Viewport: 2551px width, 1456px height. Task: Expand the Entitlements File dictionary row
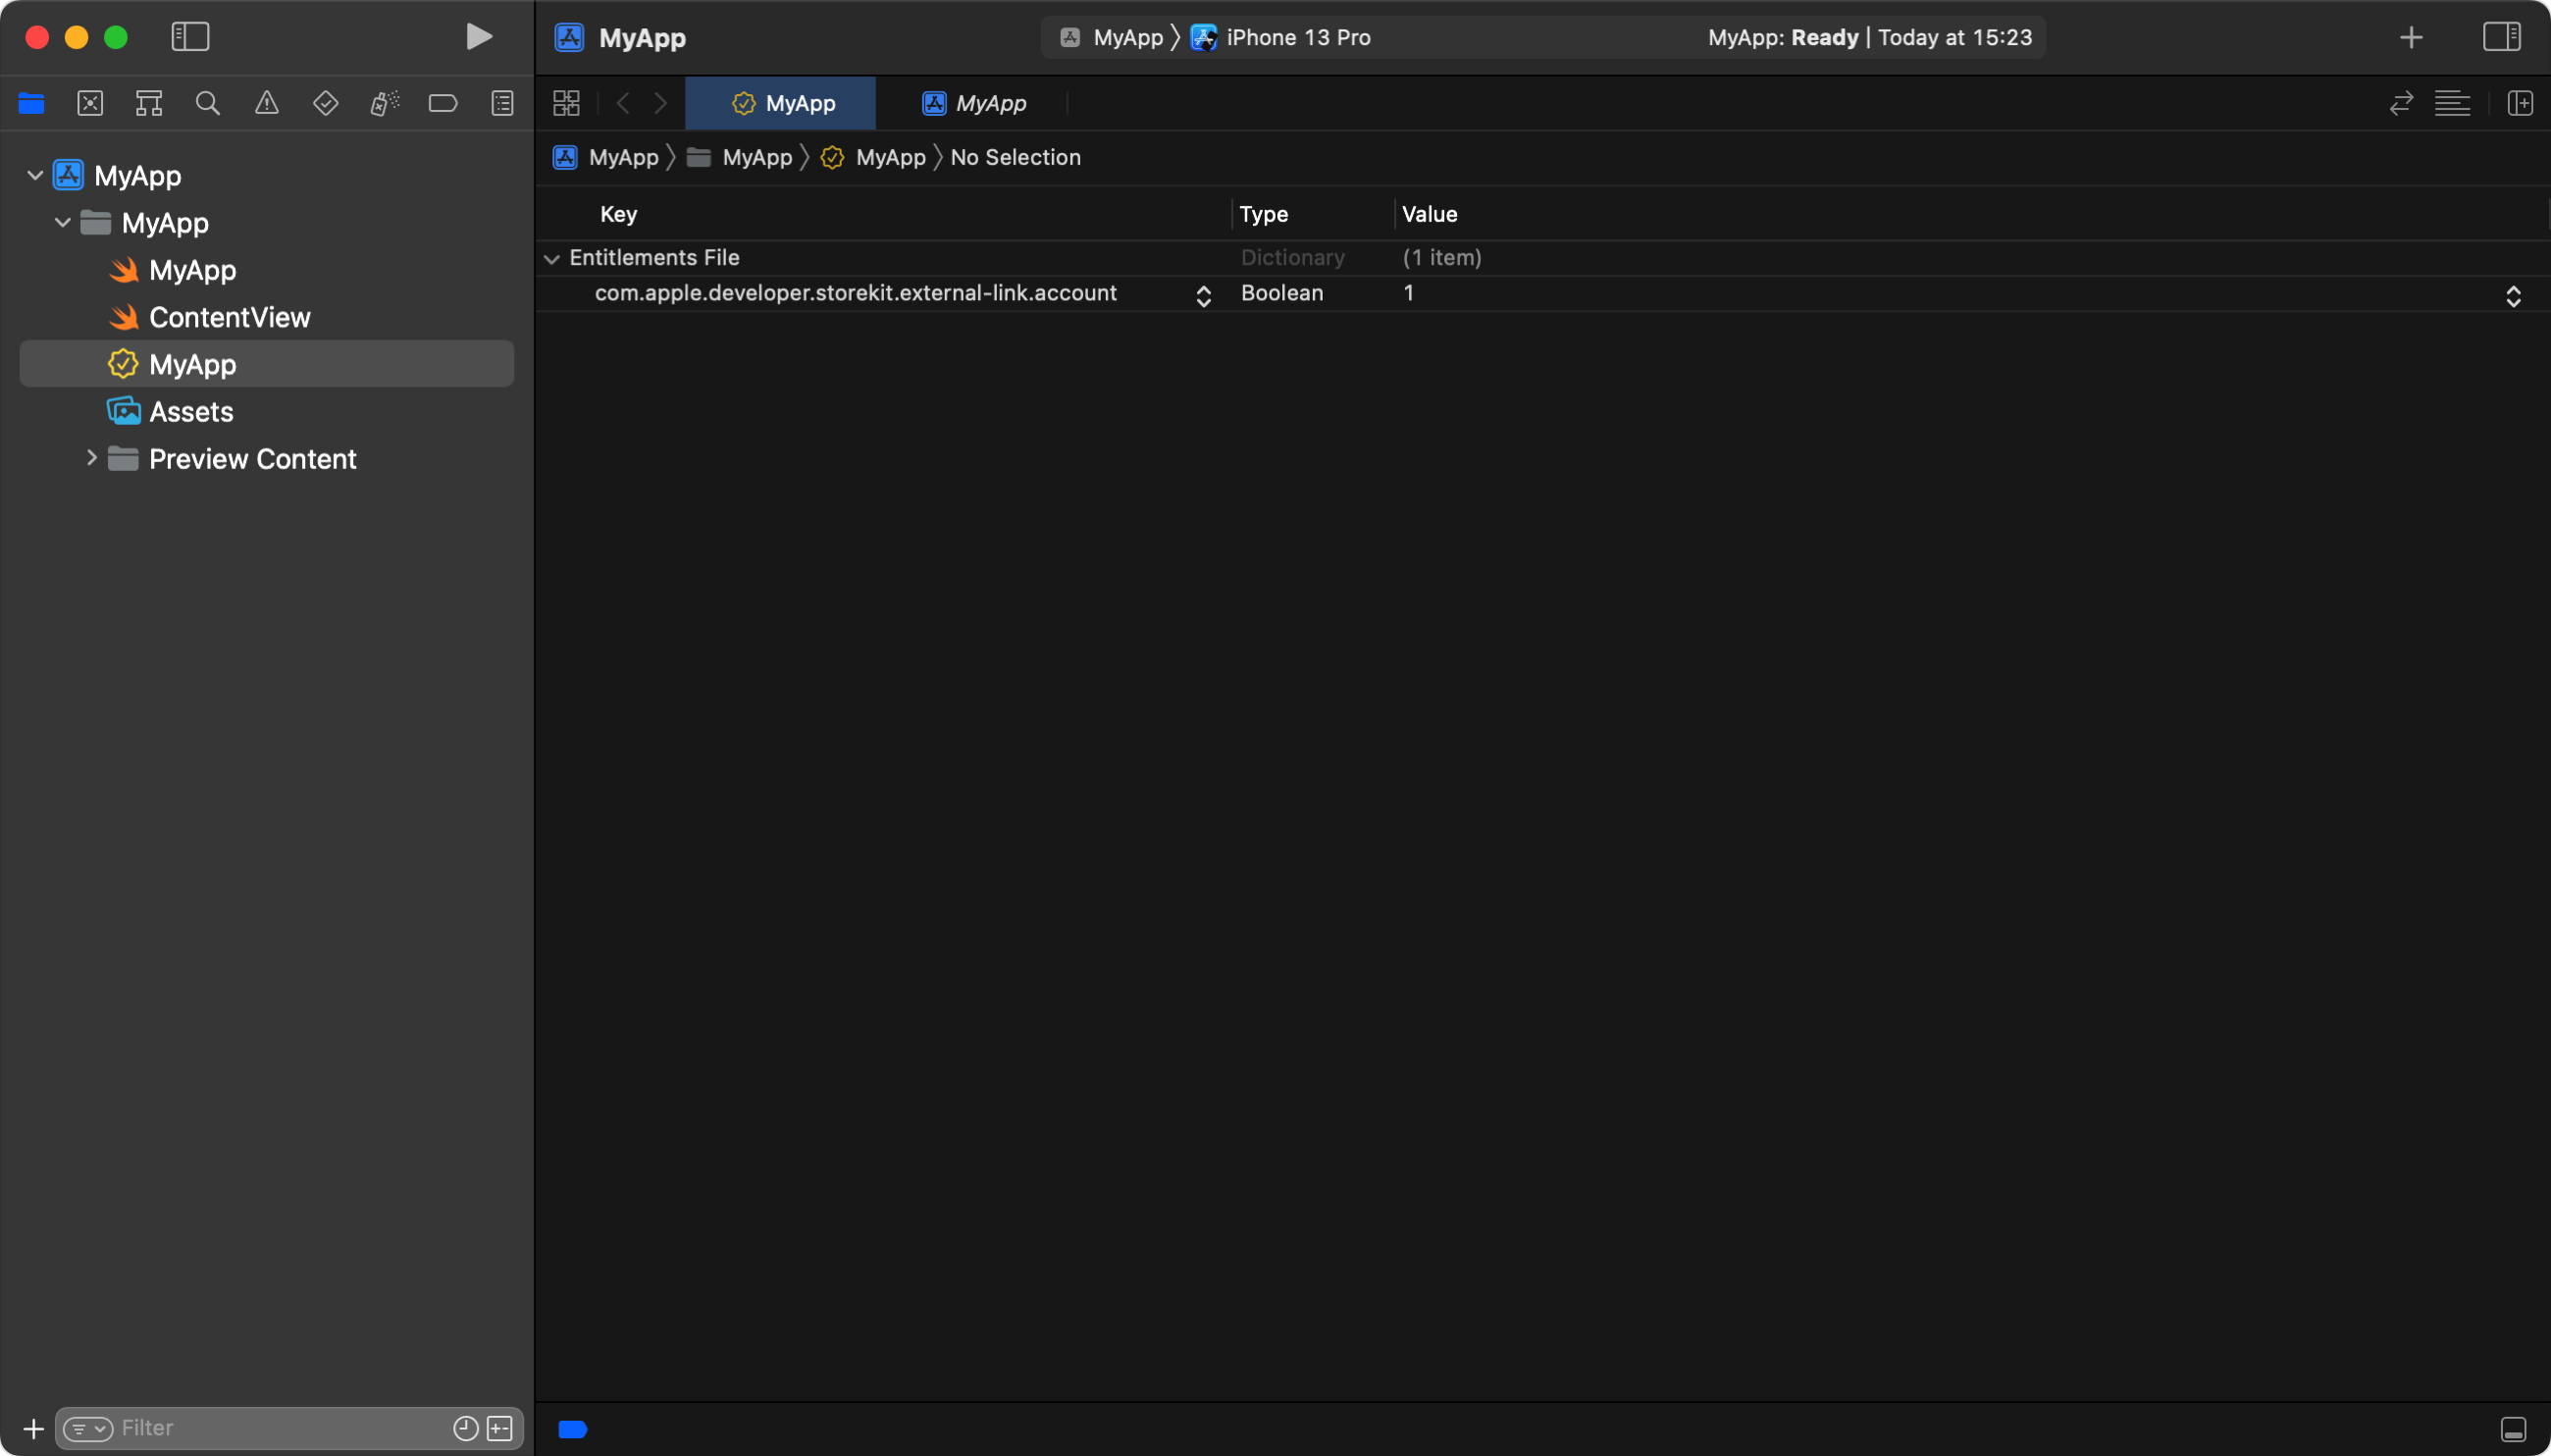click(553, 258)
